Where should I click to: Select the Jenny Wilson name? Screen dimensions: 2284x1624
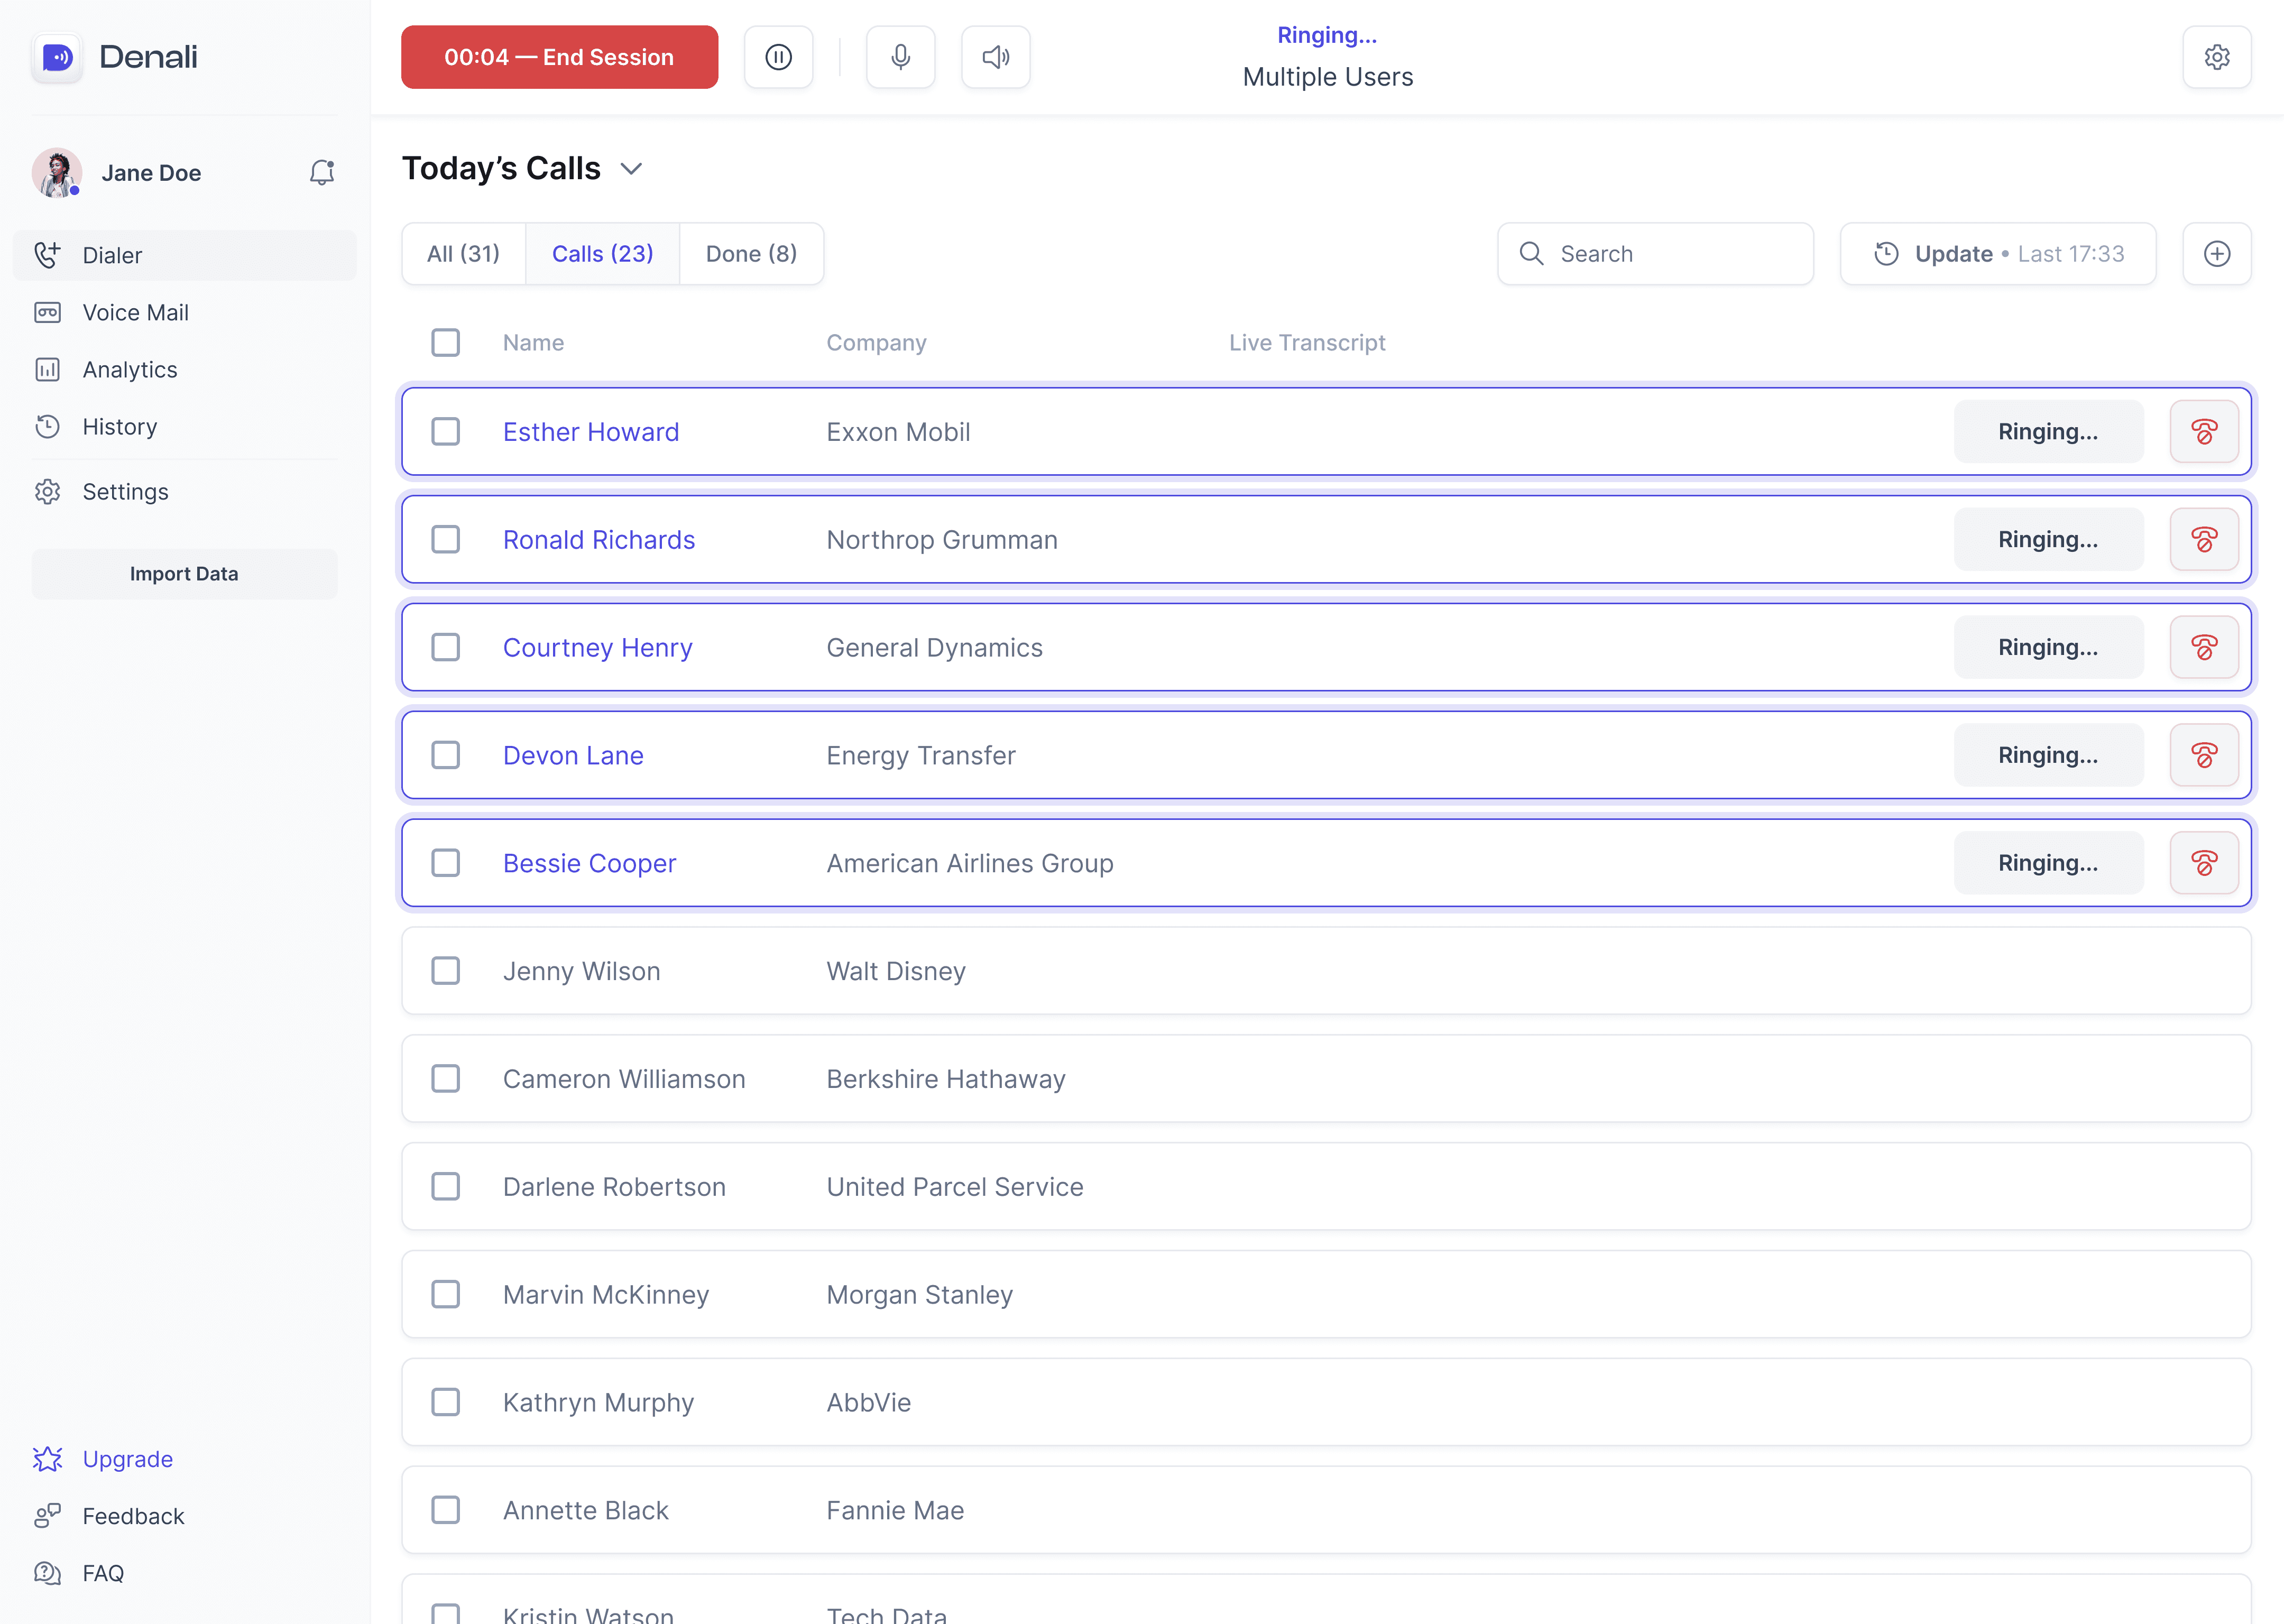coord(581,971)
